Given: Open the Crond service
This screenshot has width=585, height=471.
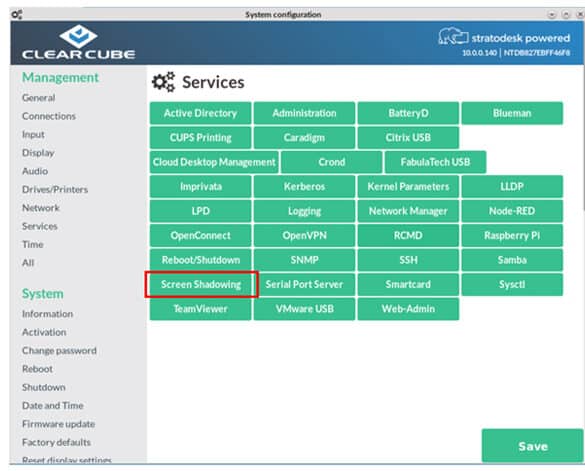Looking at the screenshot, I should (x=332, y=162).
